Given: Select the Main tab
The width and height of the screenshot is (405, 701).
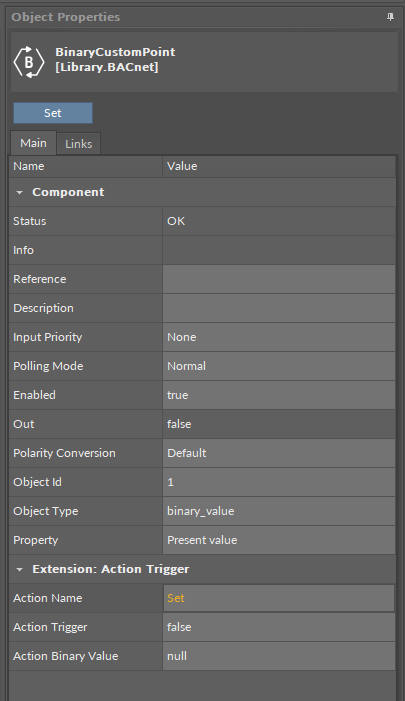Looking at the screenshot, I should coord(33,143).
